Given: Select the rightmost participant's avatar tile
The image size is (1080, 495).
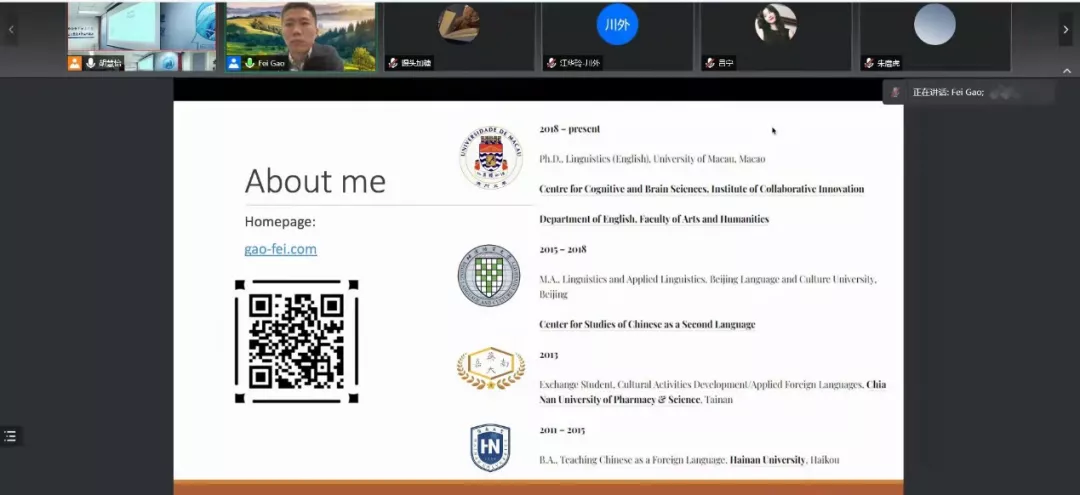Looking at the screenshot, I should tap(934, 36).
